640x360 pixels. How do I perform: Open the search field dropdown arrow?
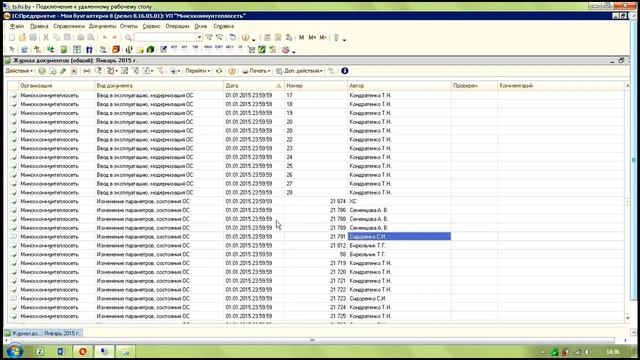[200, 38]
